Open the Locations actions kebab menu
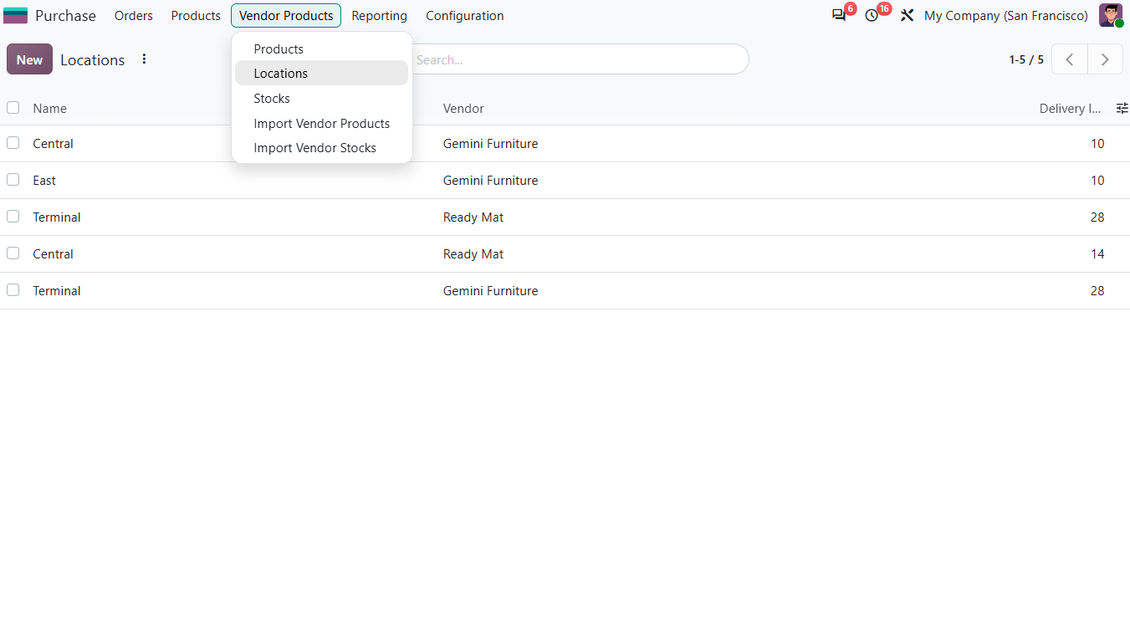This screenshot has width=1130, height=634. 144,59
